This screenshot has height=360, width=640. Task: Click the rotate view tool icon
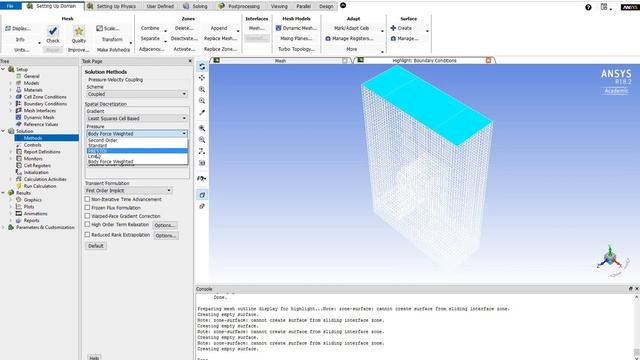coord(202,67)
